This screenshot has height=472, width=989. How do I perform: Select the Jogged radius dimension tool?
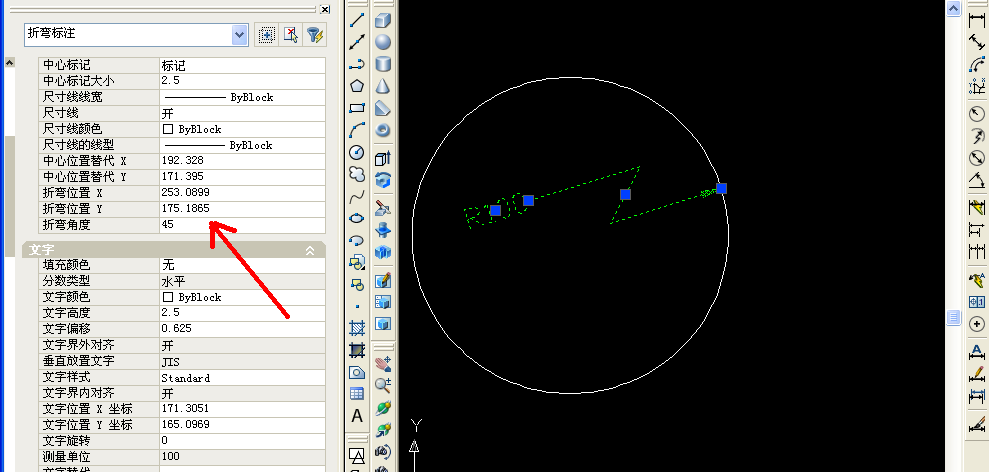pos(976,136)
